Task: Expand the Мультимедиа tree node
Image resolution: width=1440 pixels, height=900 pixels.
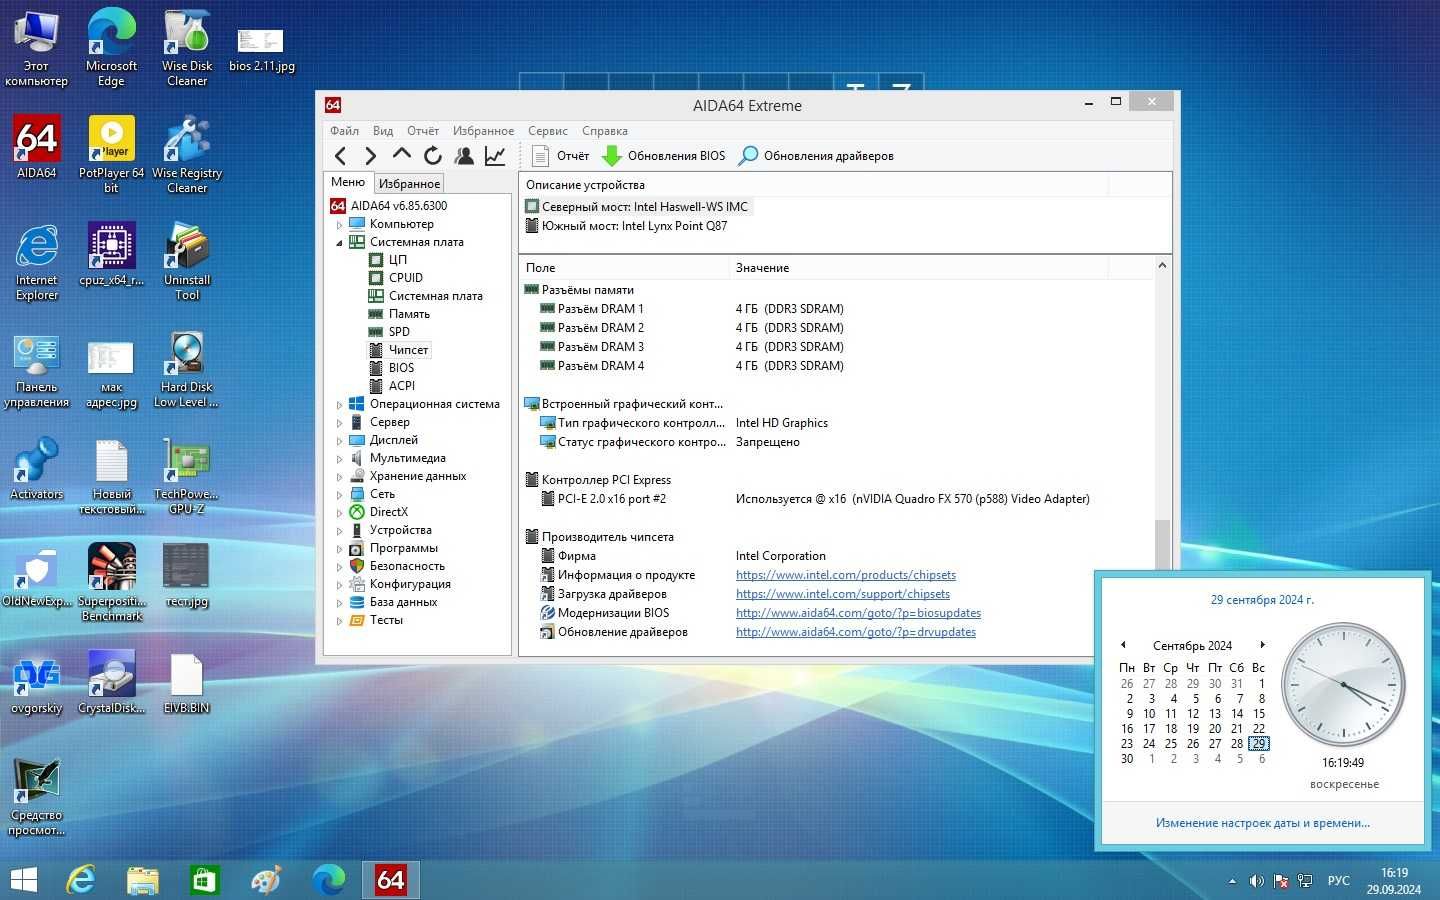Action: pos(339,458)
